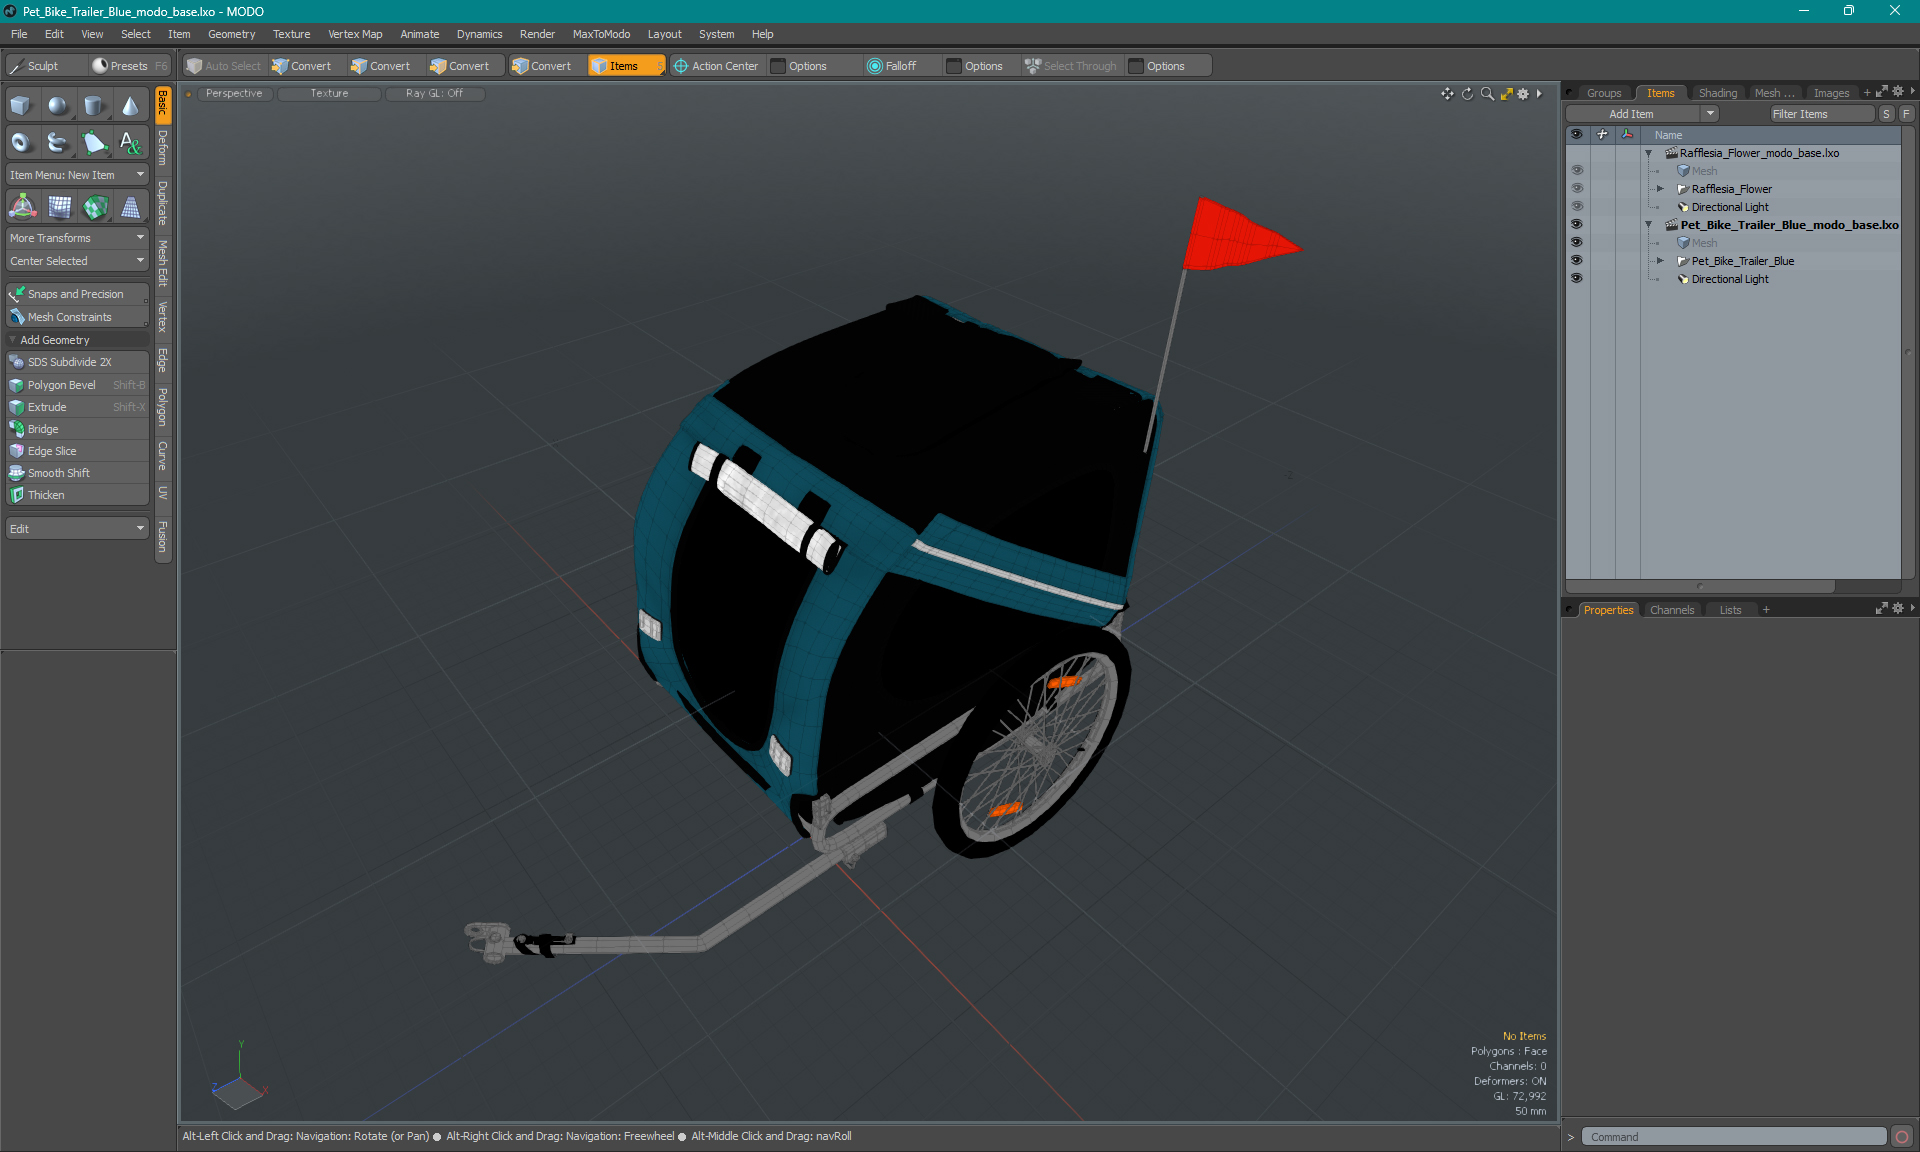The height and width of the screenshot is (1152, 1920).
Task: Open the Vertex Map menu
Action: click(355, 34)
